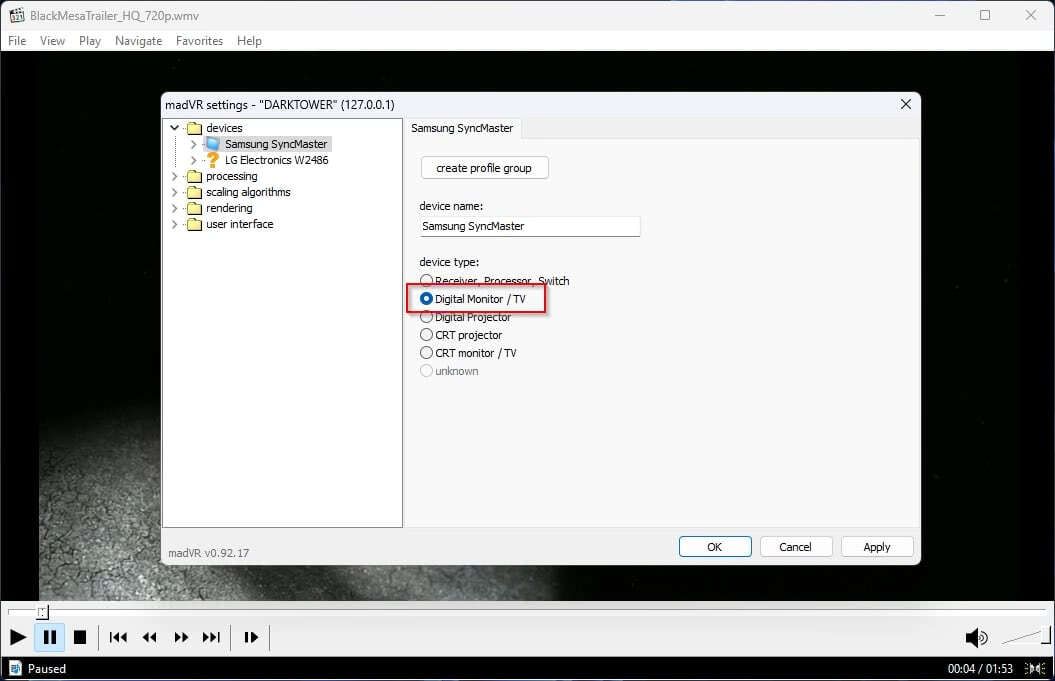Click the 00:04 / 01:53 time display
The image size is (1055, 681).
[x=980, y=668]
